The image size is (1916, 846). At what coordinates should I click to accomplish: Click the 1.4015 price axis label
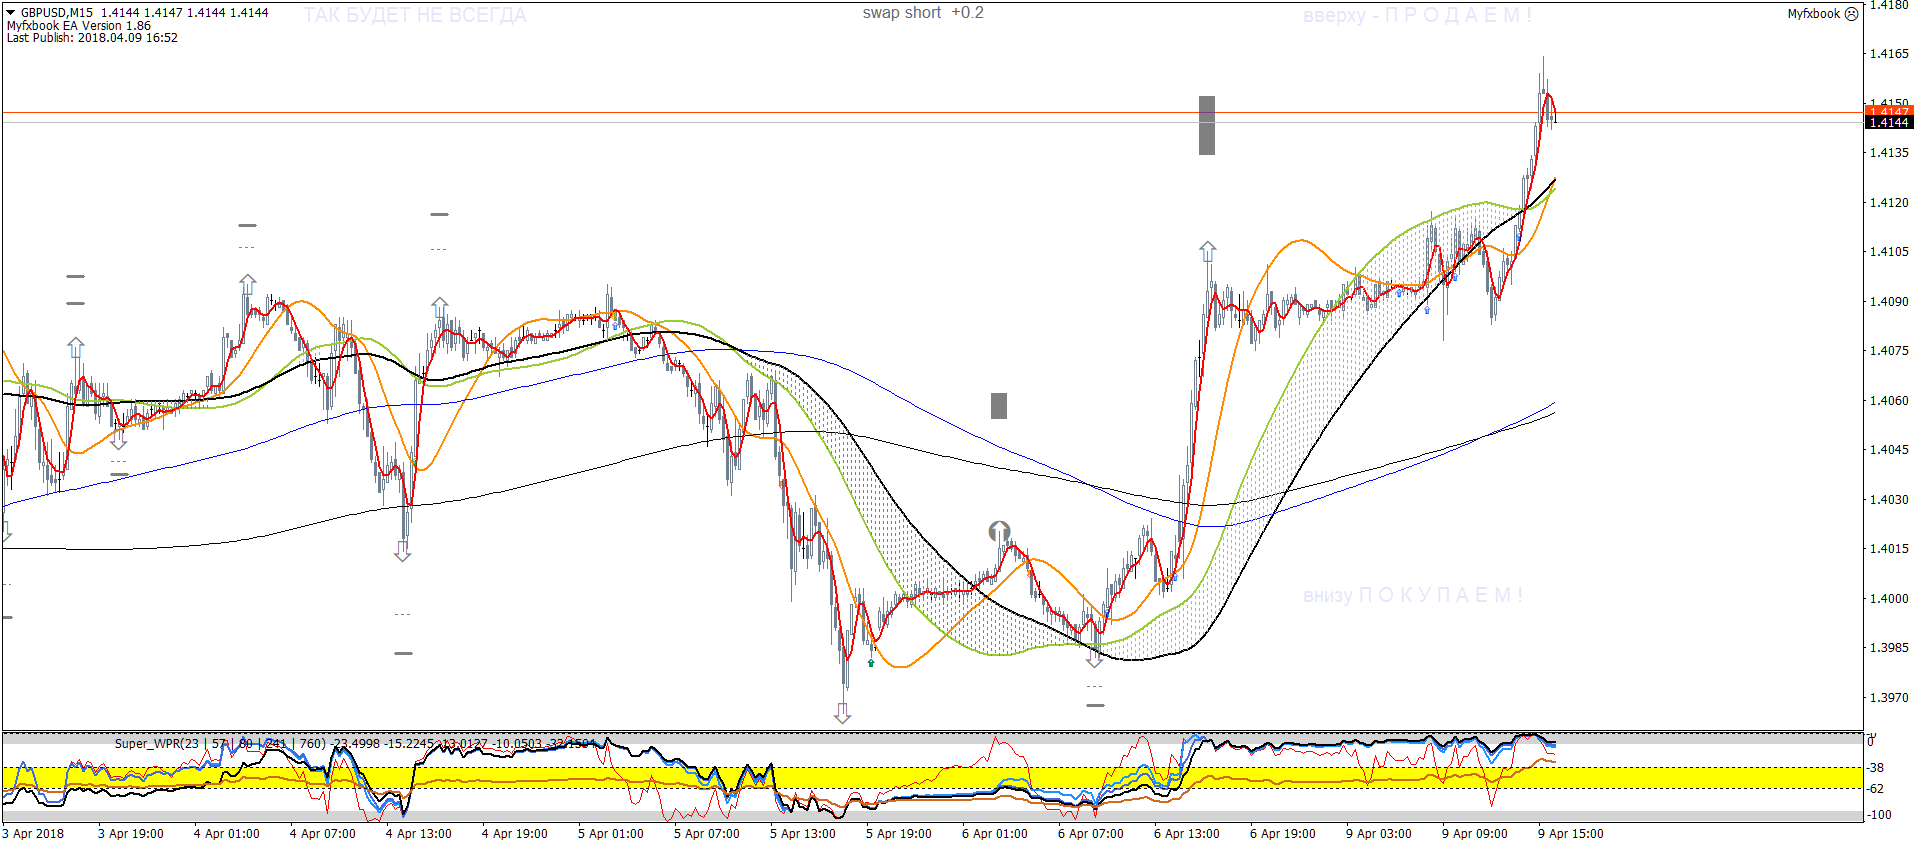tap(1889, 549)
